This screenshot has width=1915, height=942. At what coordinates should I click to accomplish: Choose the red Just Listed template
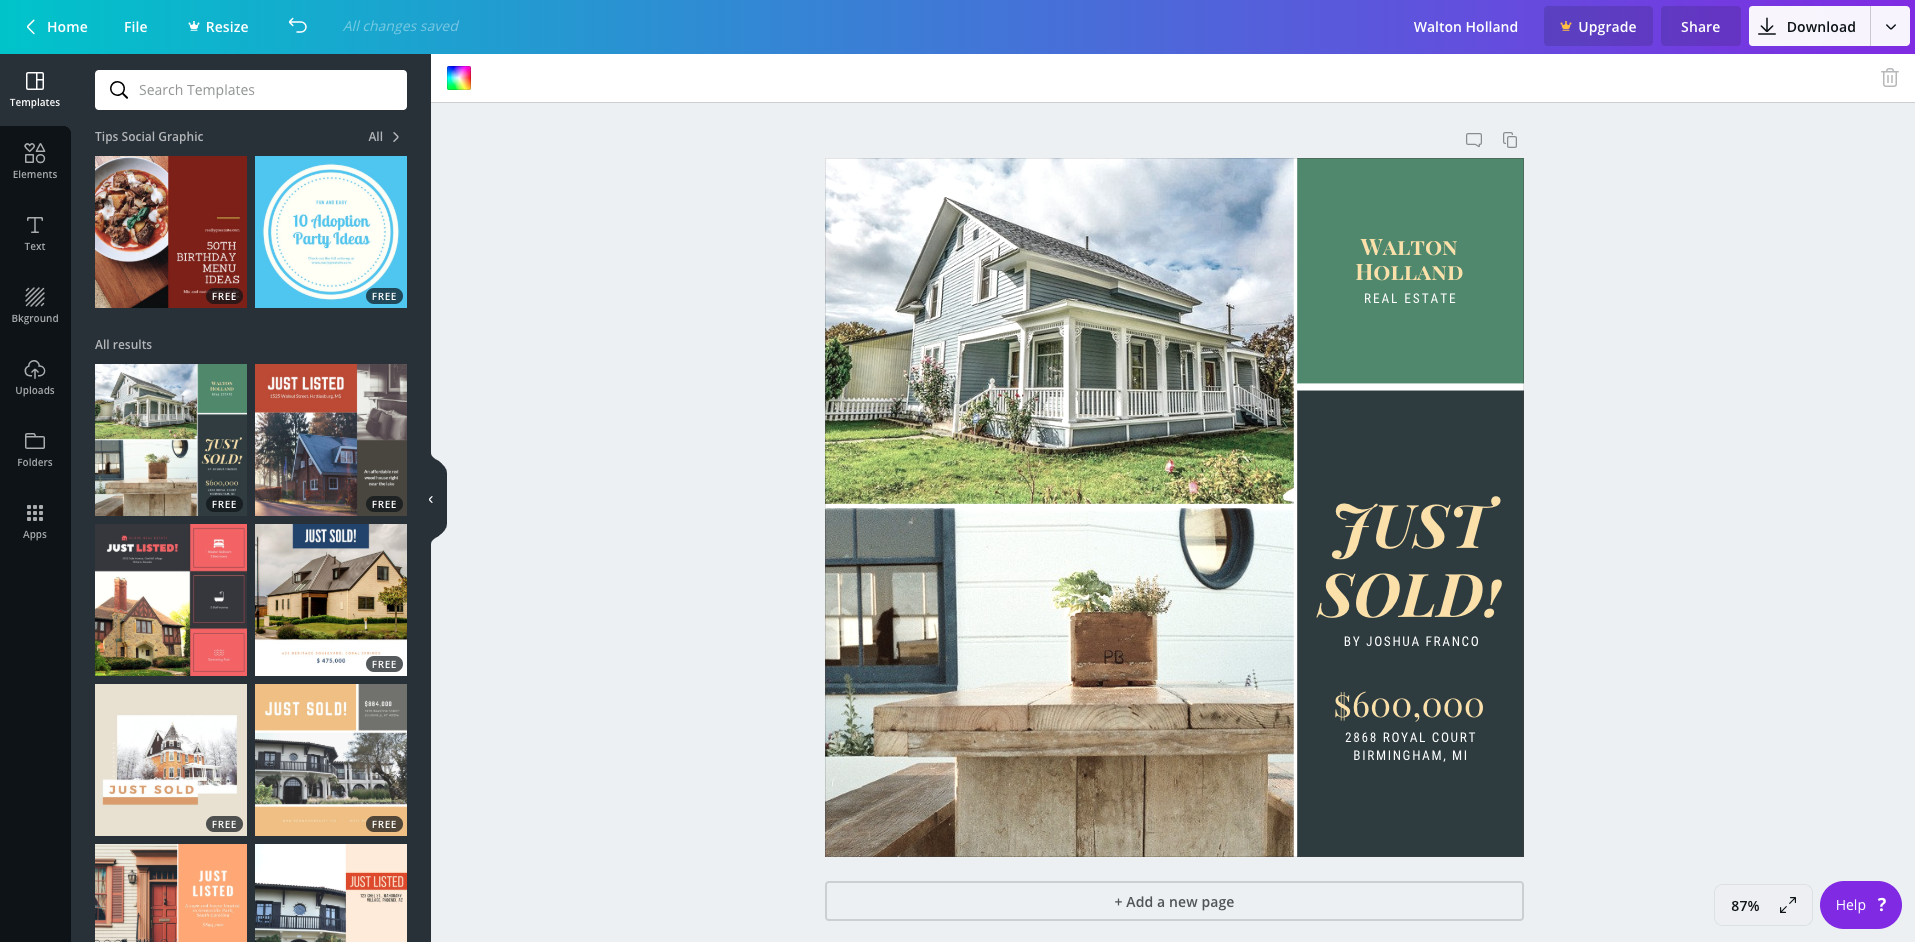[331, 440]
